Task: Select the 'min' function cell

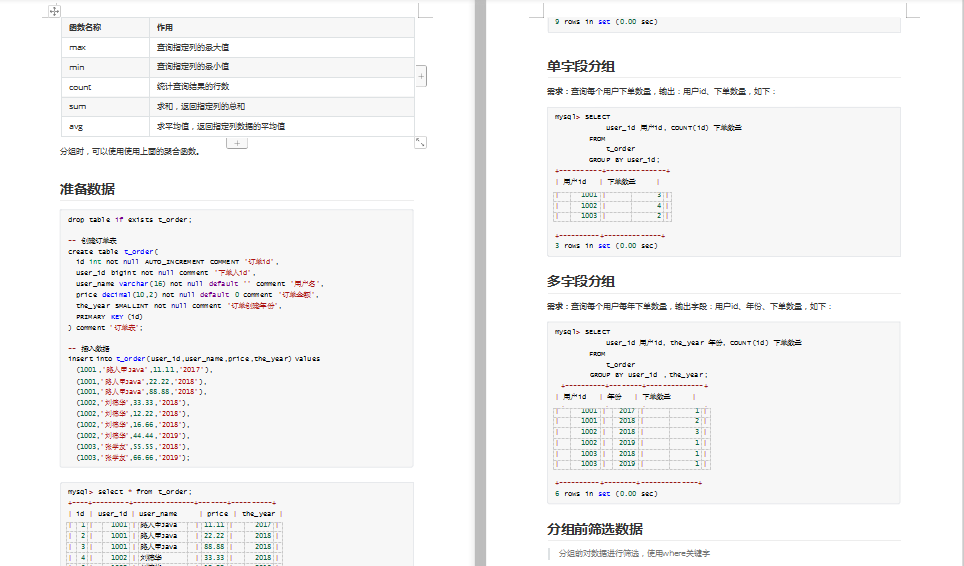Action: (x=105, y=68)
